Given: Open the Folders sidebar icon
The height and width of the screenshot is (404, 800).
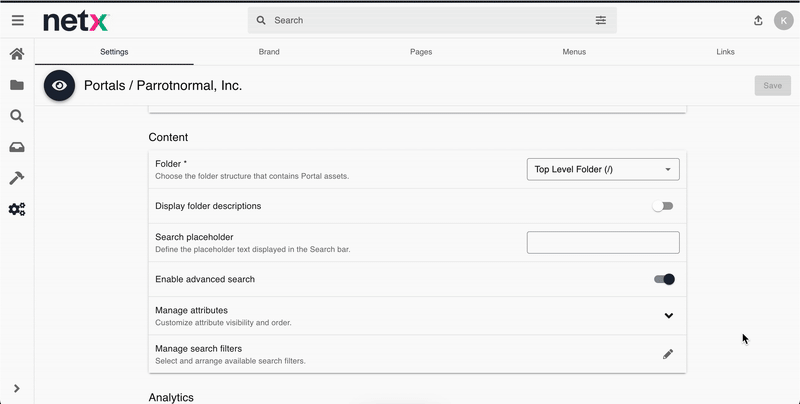Looking at the screenshot, I should click(17, 85).
